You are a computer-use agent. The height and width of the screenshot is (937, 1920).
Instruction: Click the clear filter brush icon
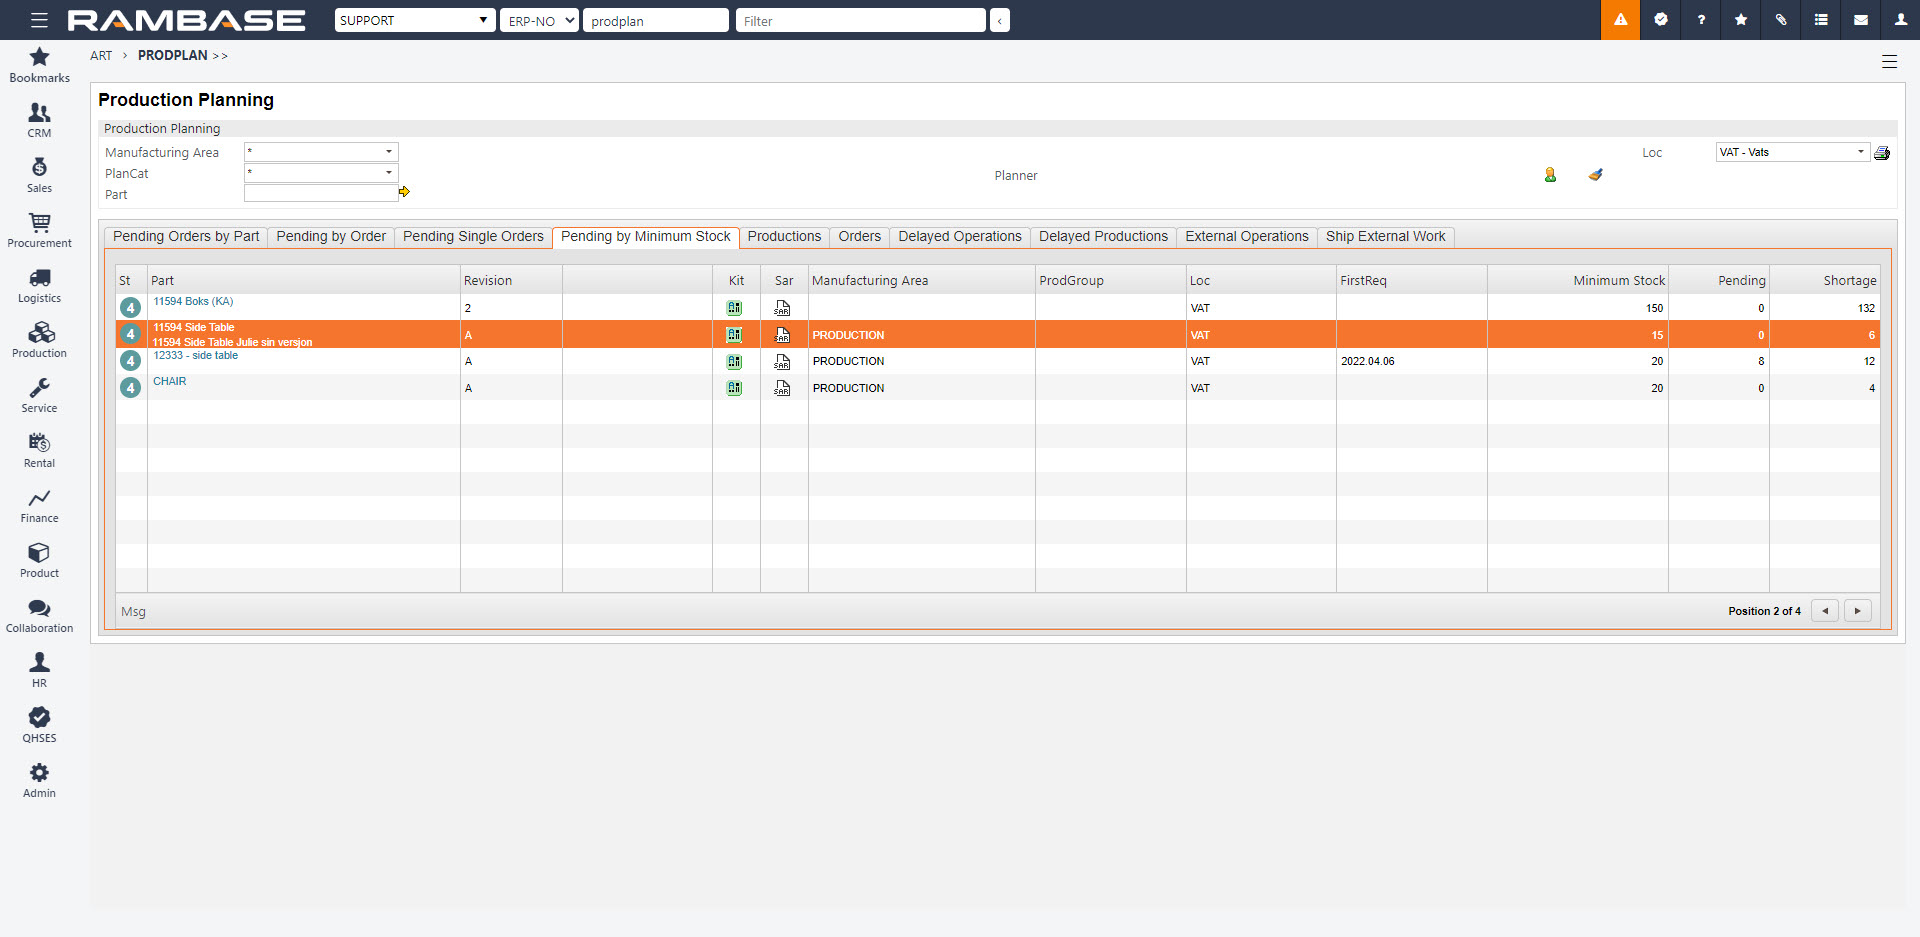pyautogui.click(x=1595, y=175)
